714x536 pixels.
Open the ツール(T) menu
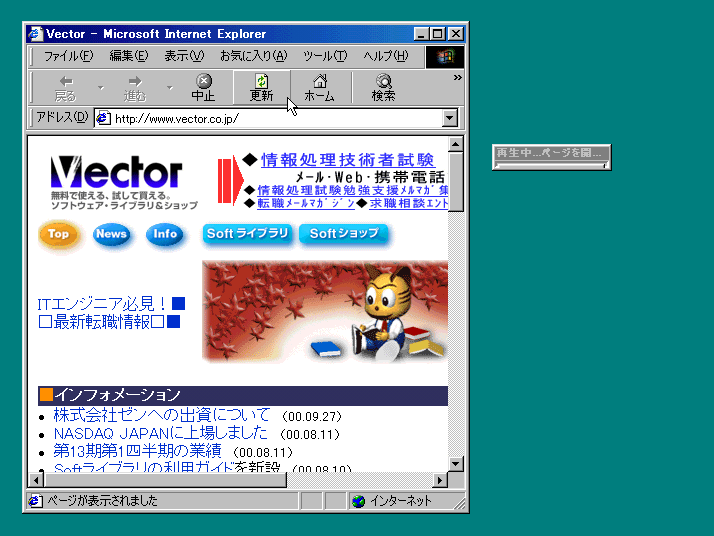pyautogui.click(x=325, y=56)
